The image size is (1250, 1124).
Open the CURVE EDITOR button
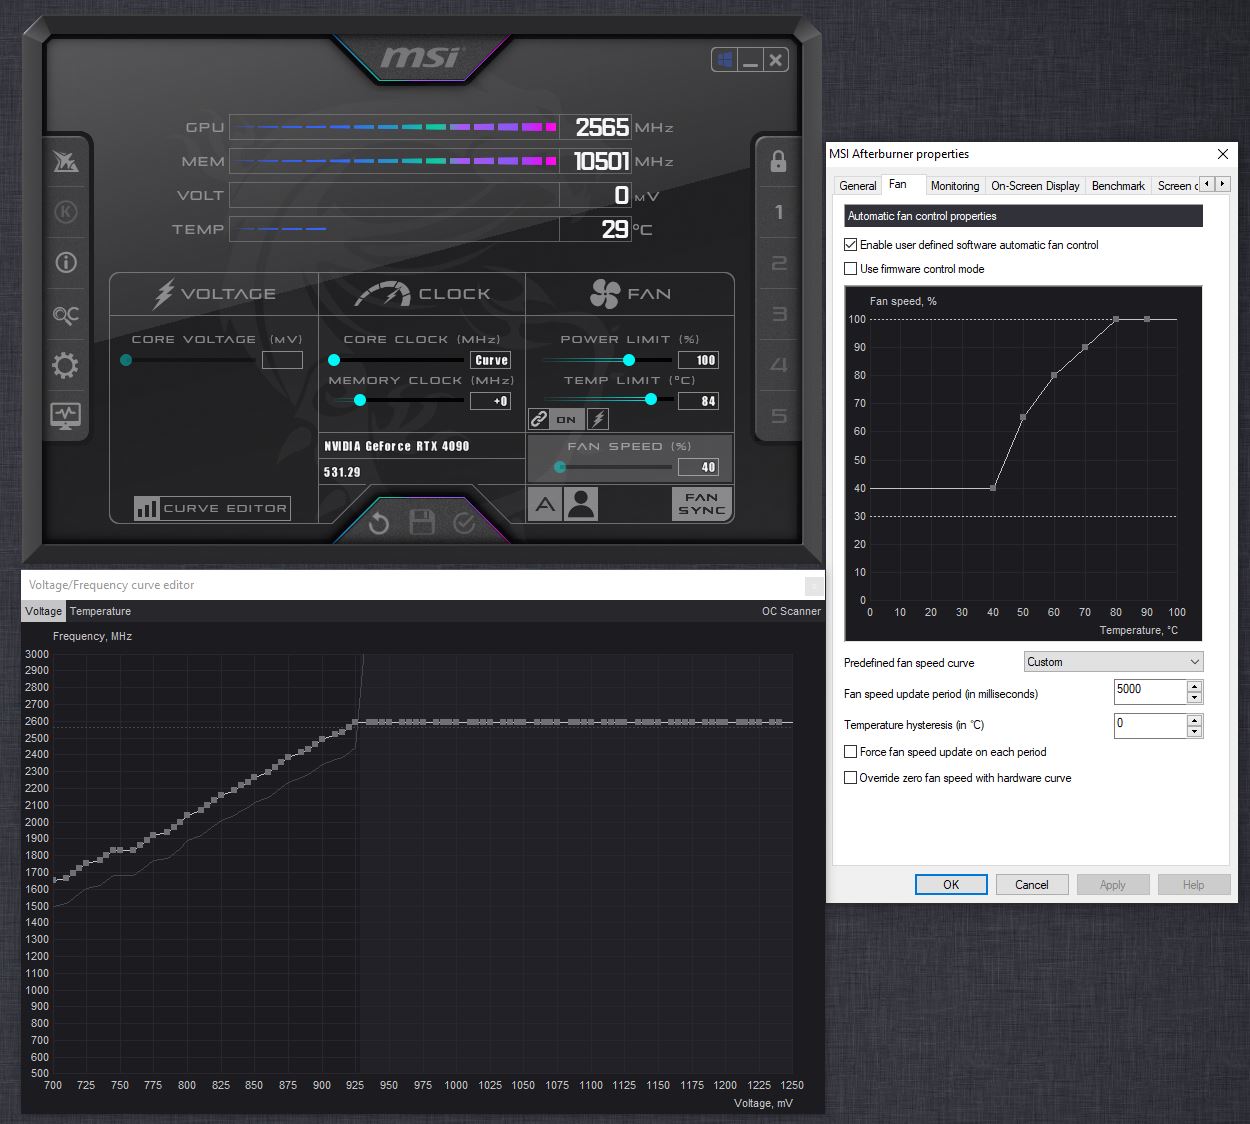(x=212, y=508)
